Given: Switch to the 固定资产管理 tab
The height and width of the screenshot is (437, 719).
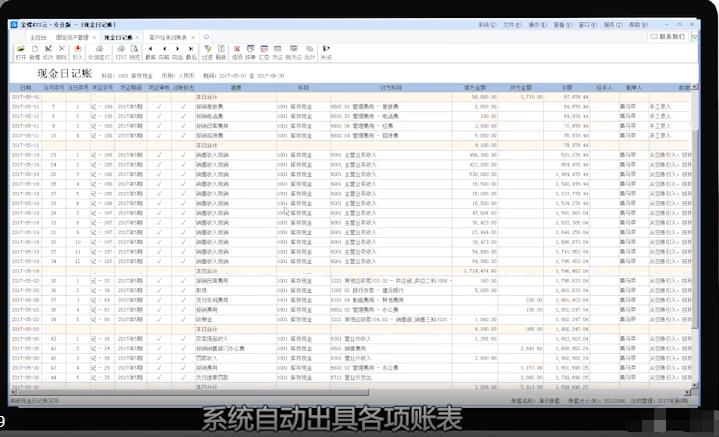Looking at the screenshot, I should 73,36.
